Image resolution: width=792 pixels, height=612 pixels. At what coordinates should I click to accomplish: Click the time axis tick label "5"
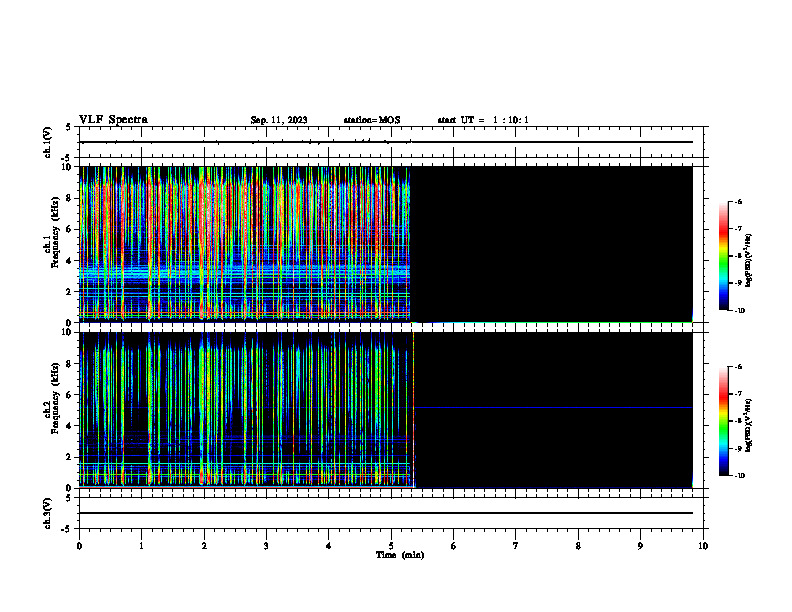pyautogui.click(x=391, y=546)
